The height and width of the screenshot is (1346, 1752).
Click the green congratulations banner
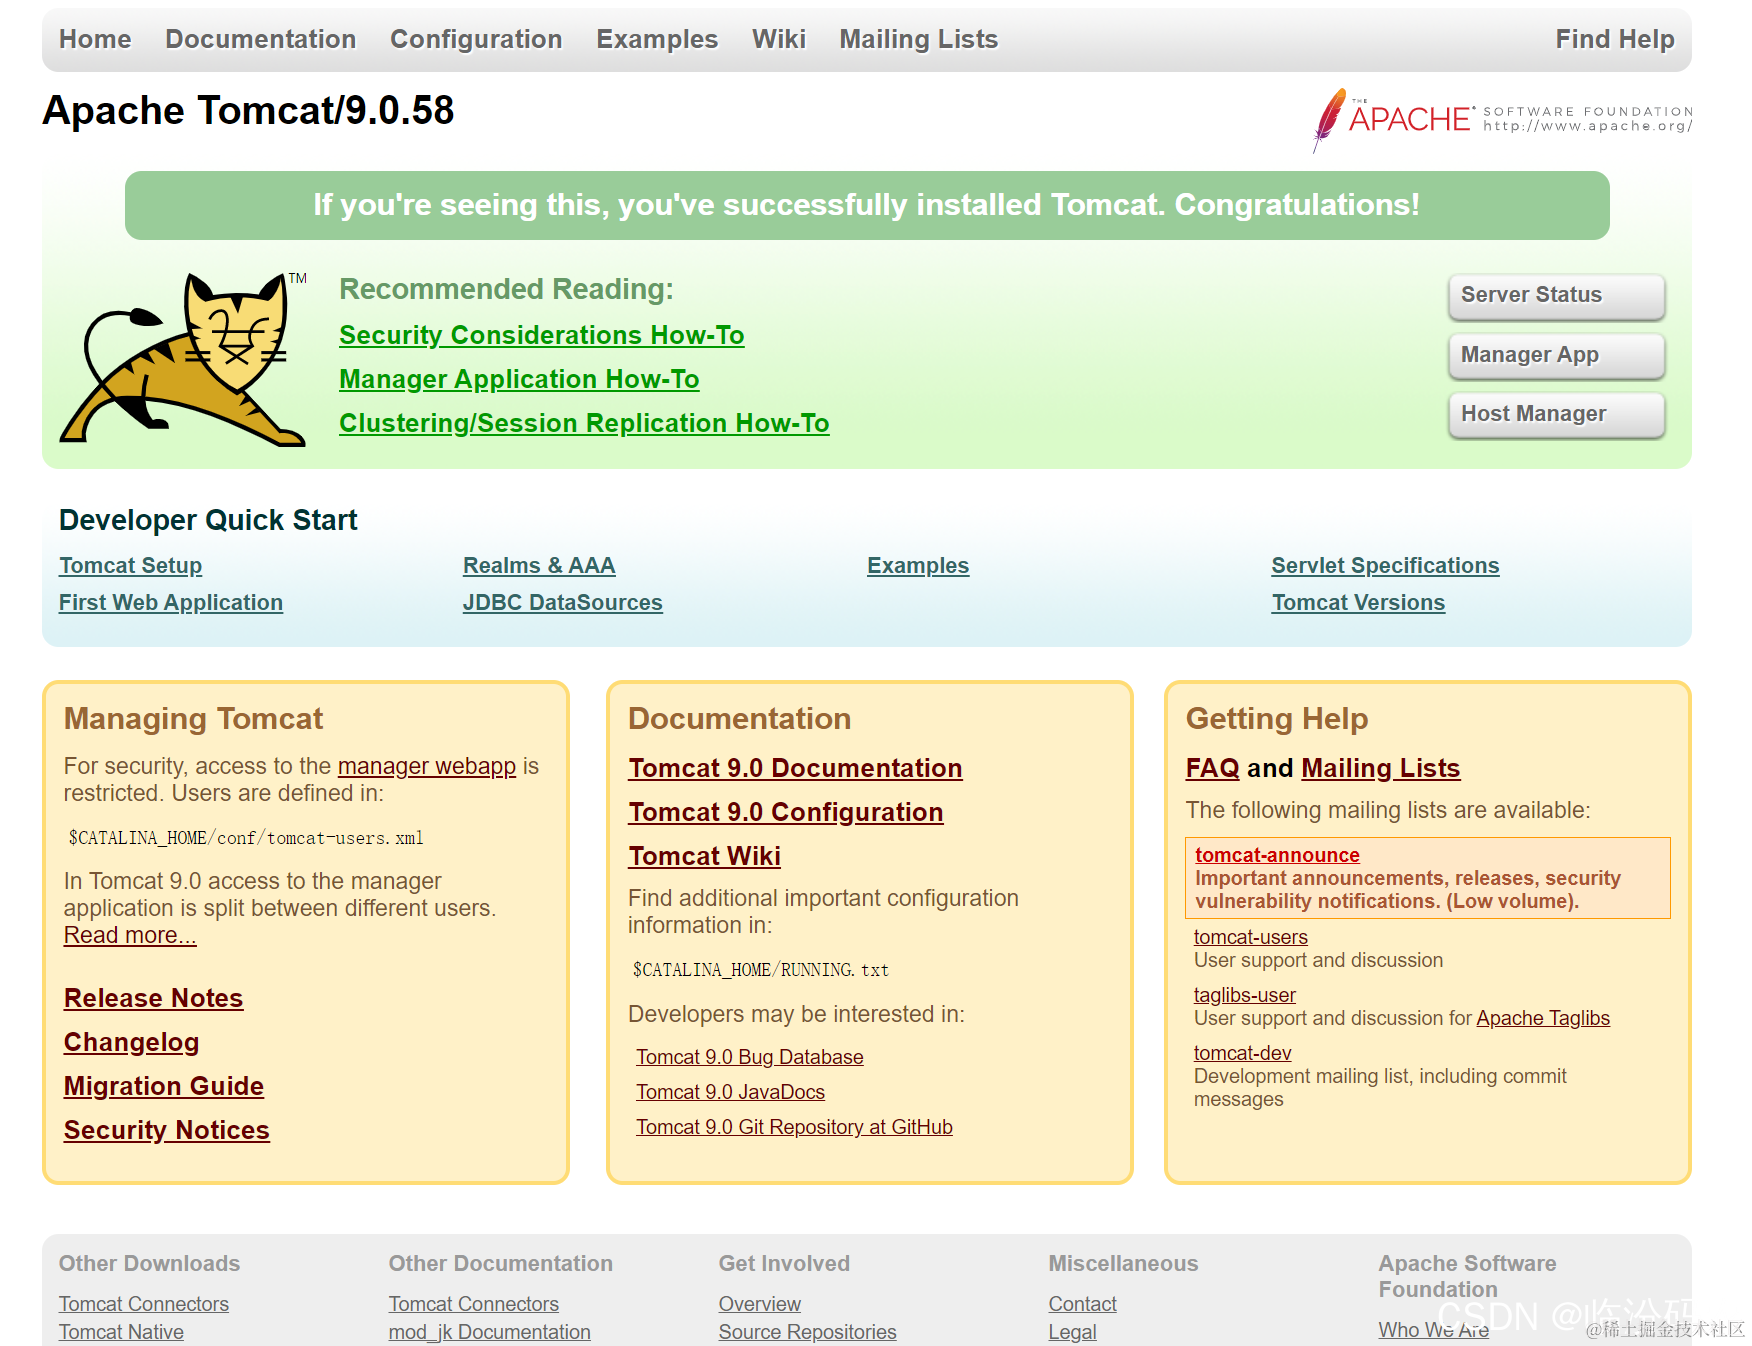867,205
